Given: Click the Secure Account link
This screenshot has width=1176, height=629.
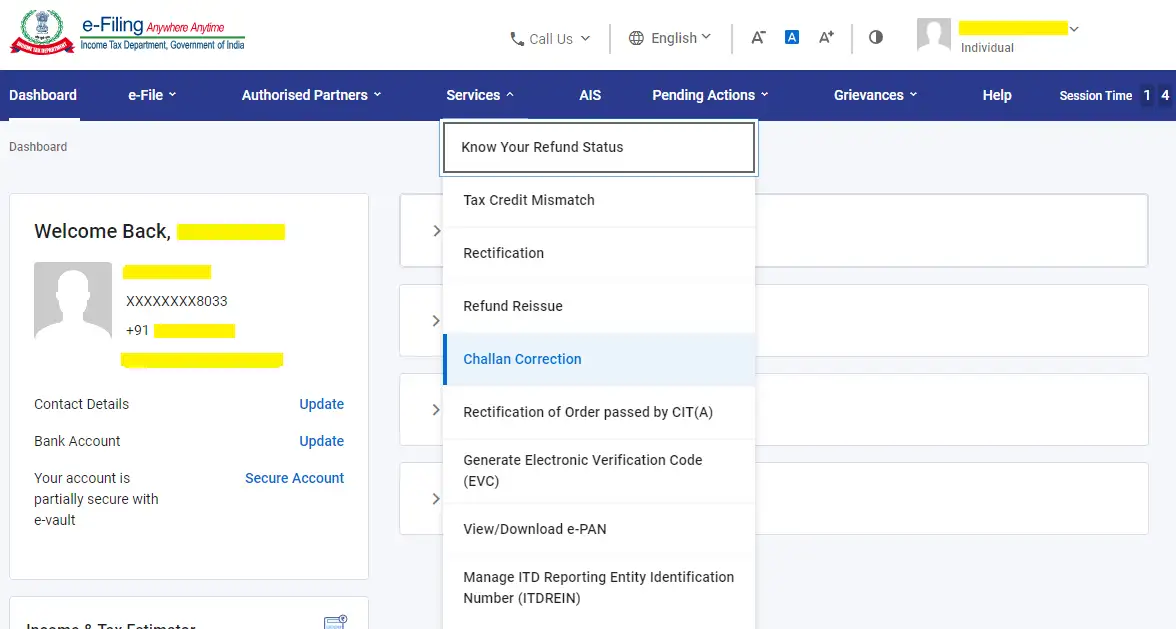Looking at the screenshot, I should point(294,478).
